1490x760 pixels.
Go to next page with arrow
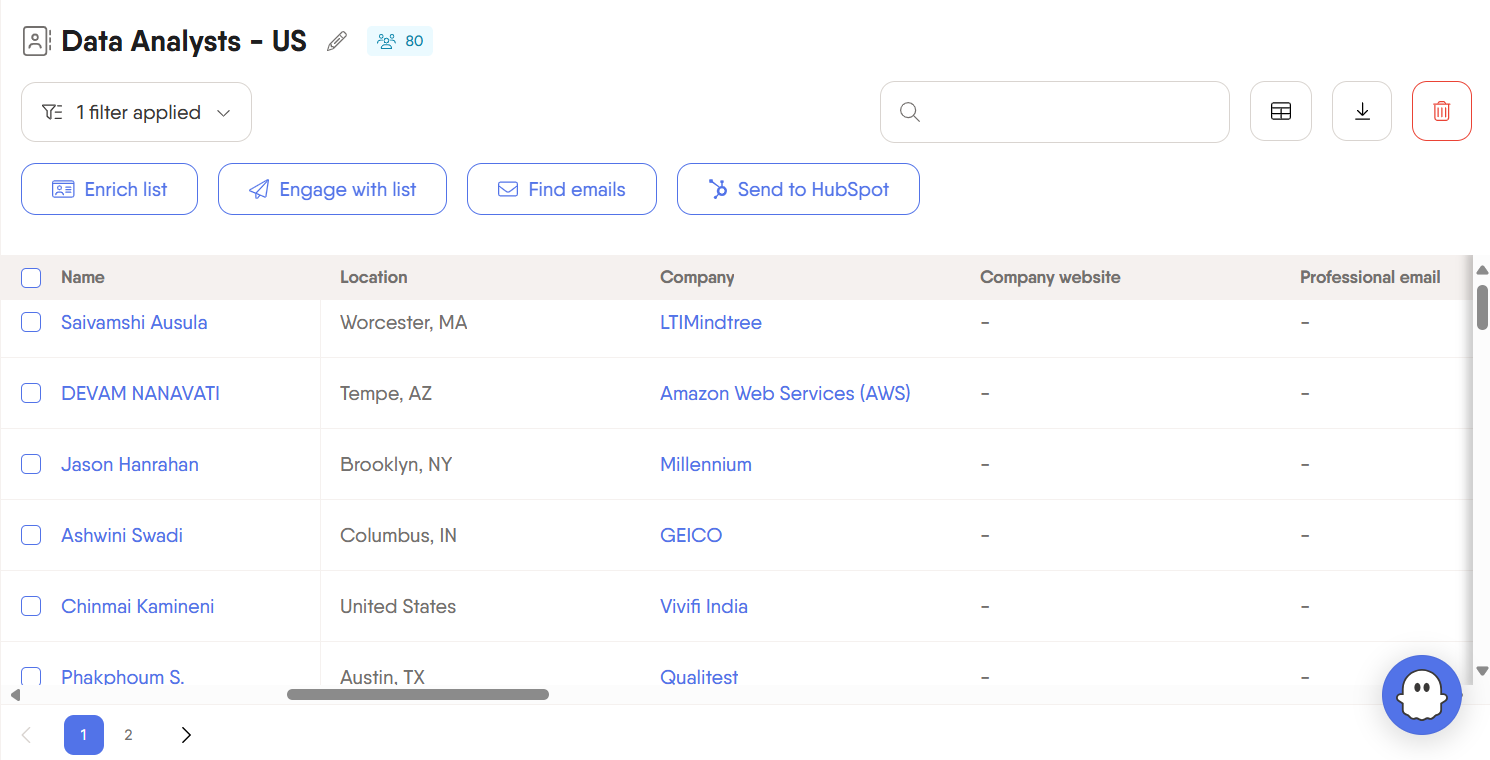click(x=186, y=735)
